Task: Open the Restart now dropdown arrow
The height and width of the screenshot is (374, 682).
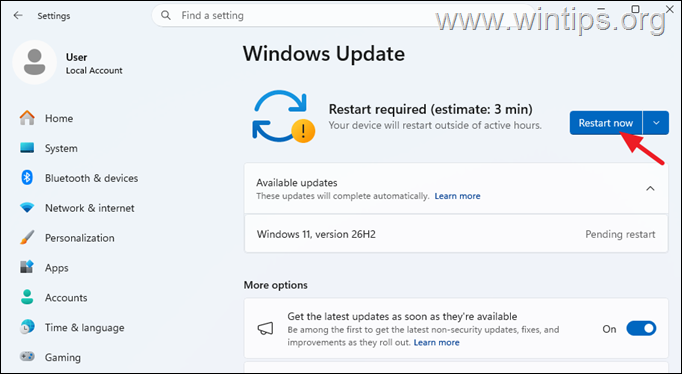Action: click(656, 123)
